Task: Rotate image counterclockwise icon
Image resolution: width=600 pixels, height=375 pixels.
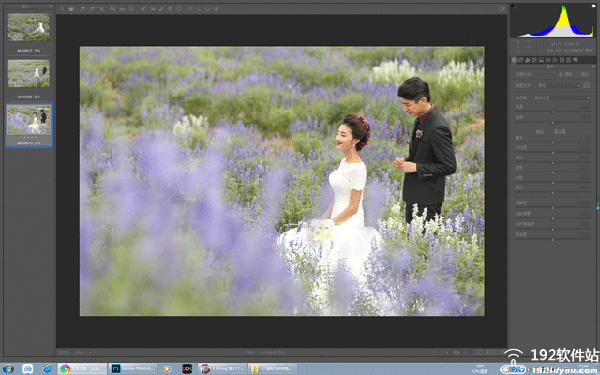Action: tap(199, 9)
